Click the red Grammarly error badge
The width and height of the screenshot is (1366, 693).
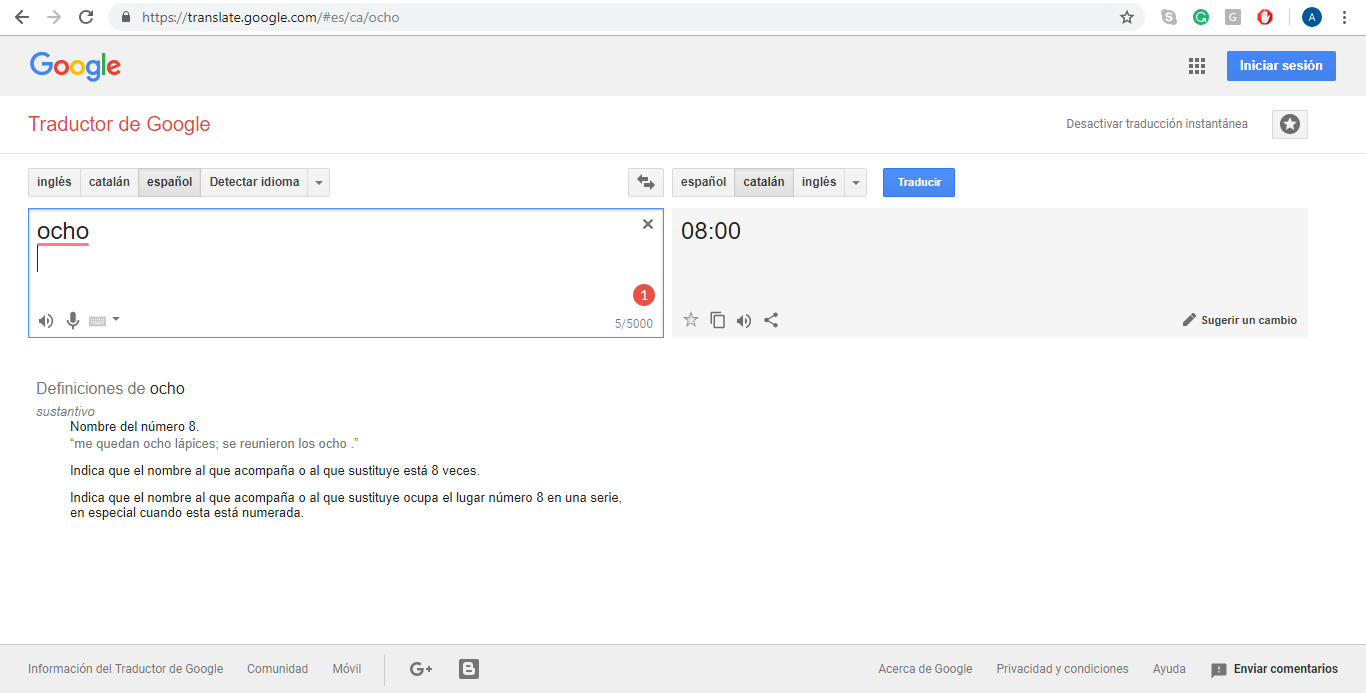tap(644, 295)
